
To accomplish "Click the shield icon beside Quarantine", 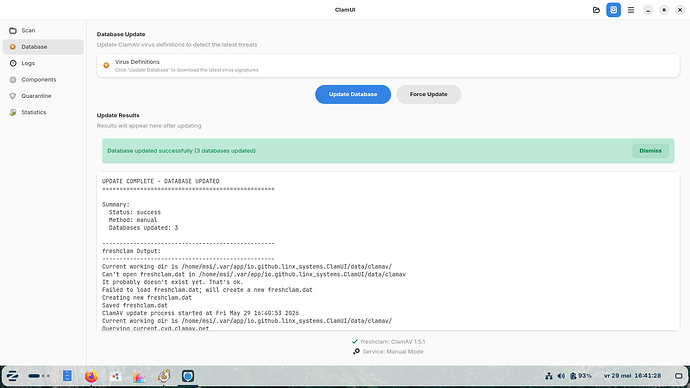I will [13, 96].
